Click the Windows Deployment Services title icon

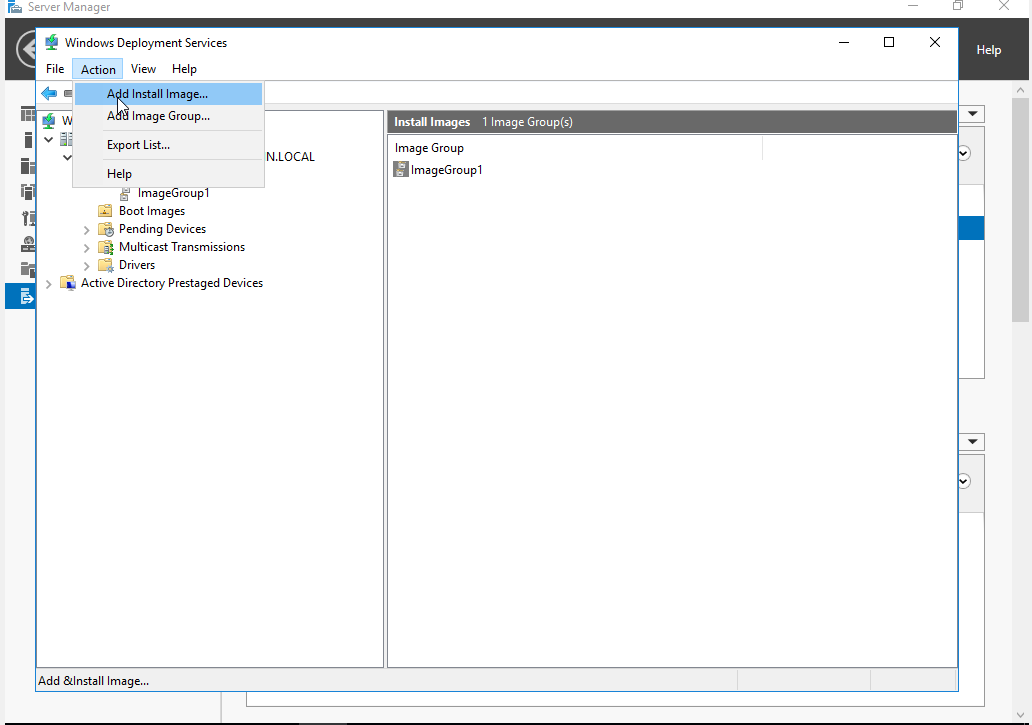point(52,43)
